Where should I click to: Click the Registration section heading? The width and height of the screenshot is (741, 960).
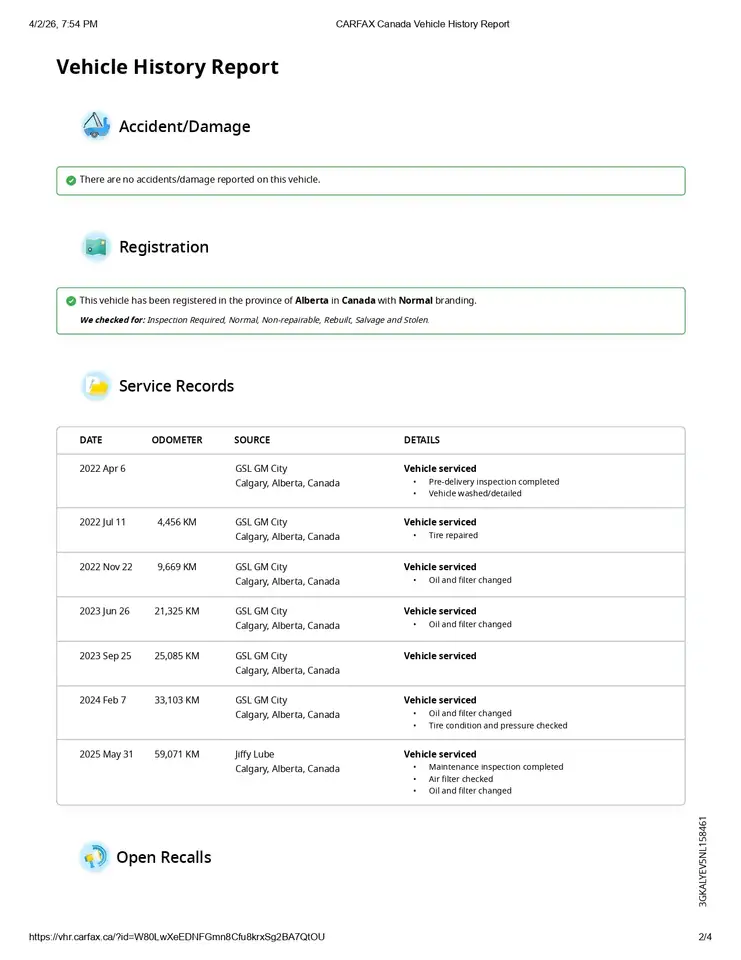[164, 247]
